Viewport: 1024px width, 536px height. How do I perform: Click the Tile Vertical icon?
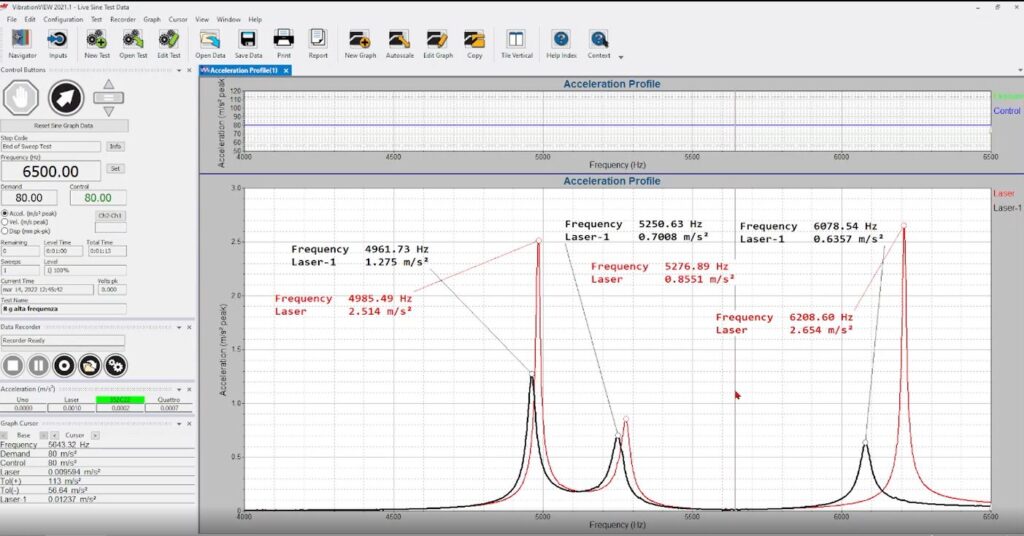pyautogui.click(x=516, y=40)
